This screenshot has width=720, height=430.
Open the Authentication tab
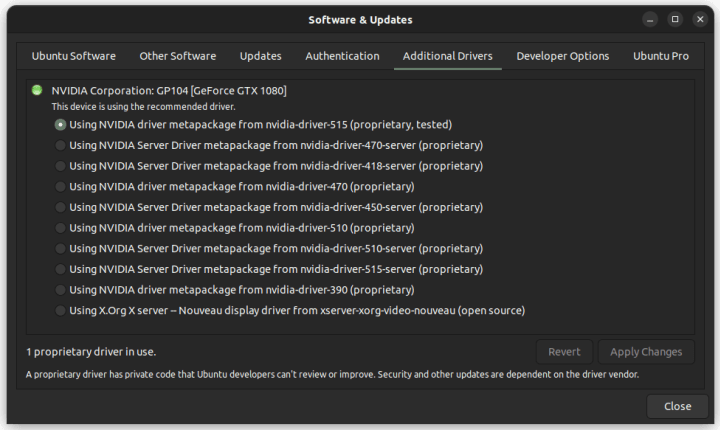click(342, 56)
